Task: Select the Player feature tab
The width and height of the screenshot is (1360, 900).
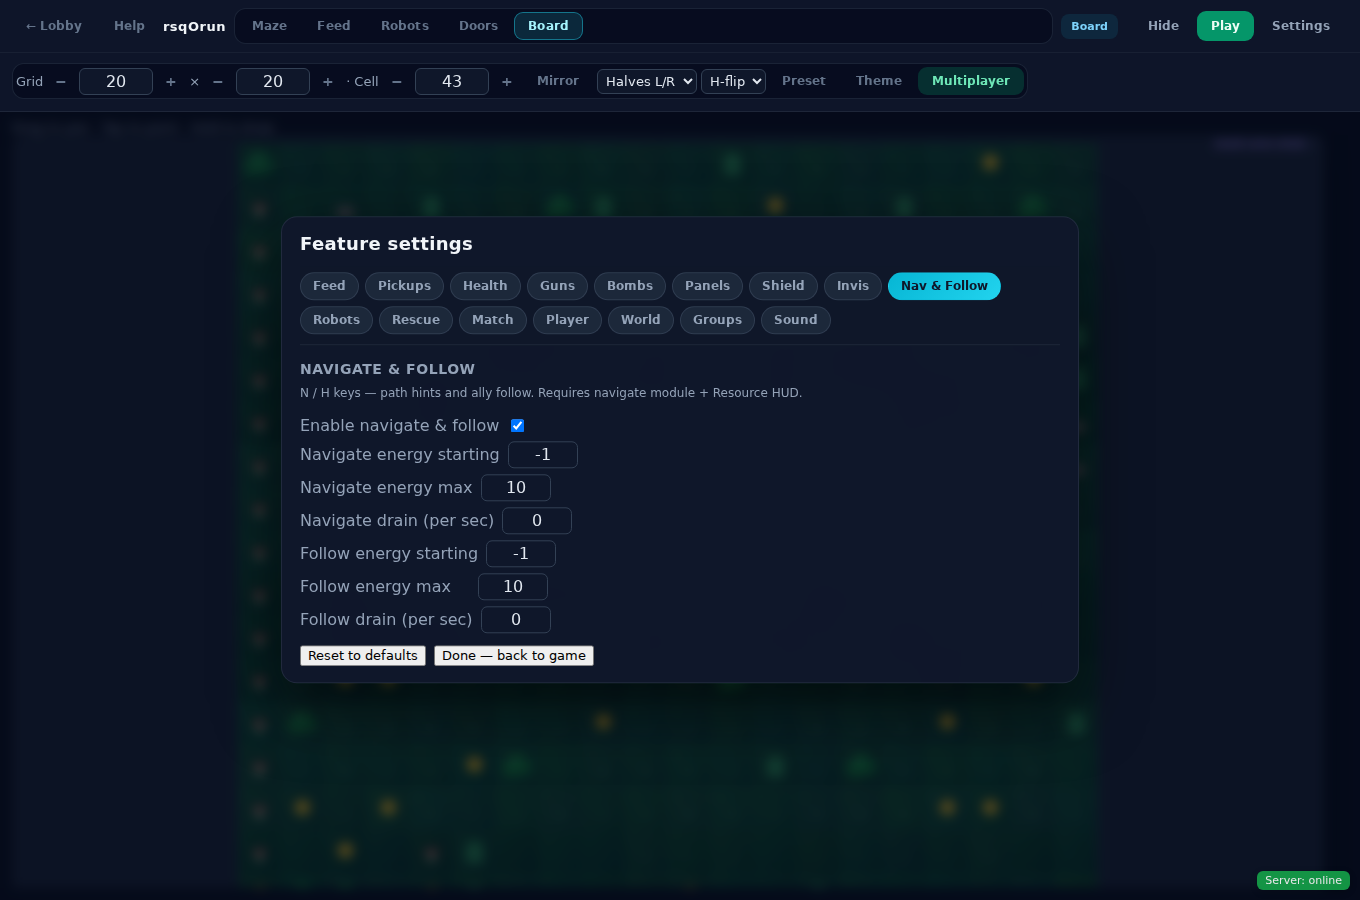Action: coord(567,320)
